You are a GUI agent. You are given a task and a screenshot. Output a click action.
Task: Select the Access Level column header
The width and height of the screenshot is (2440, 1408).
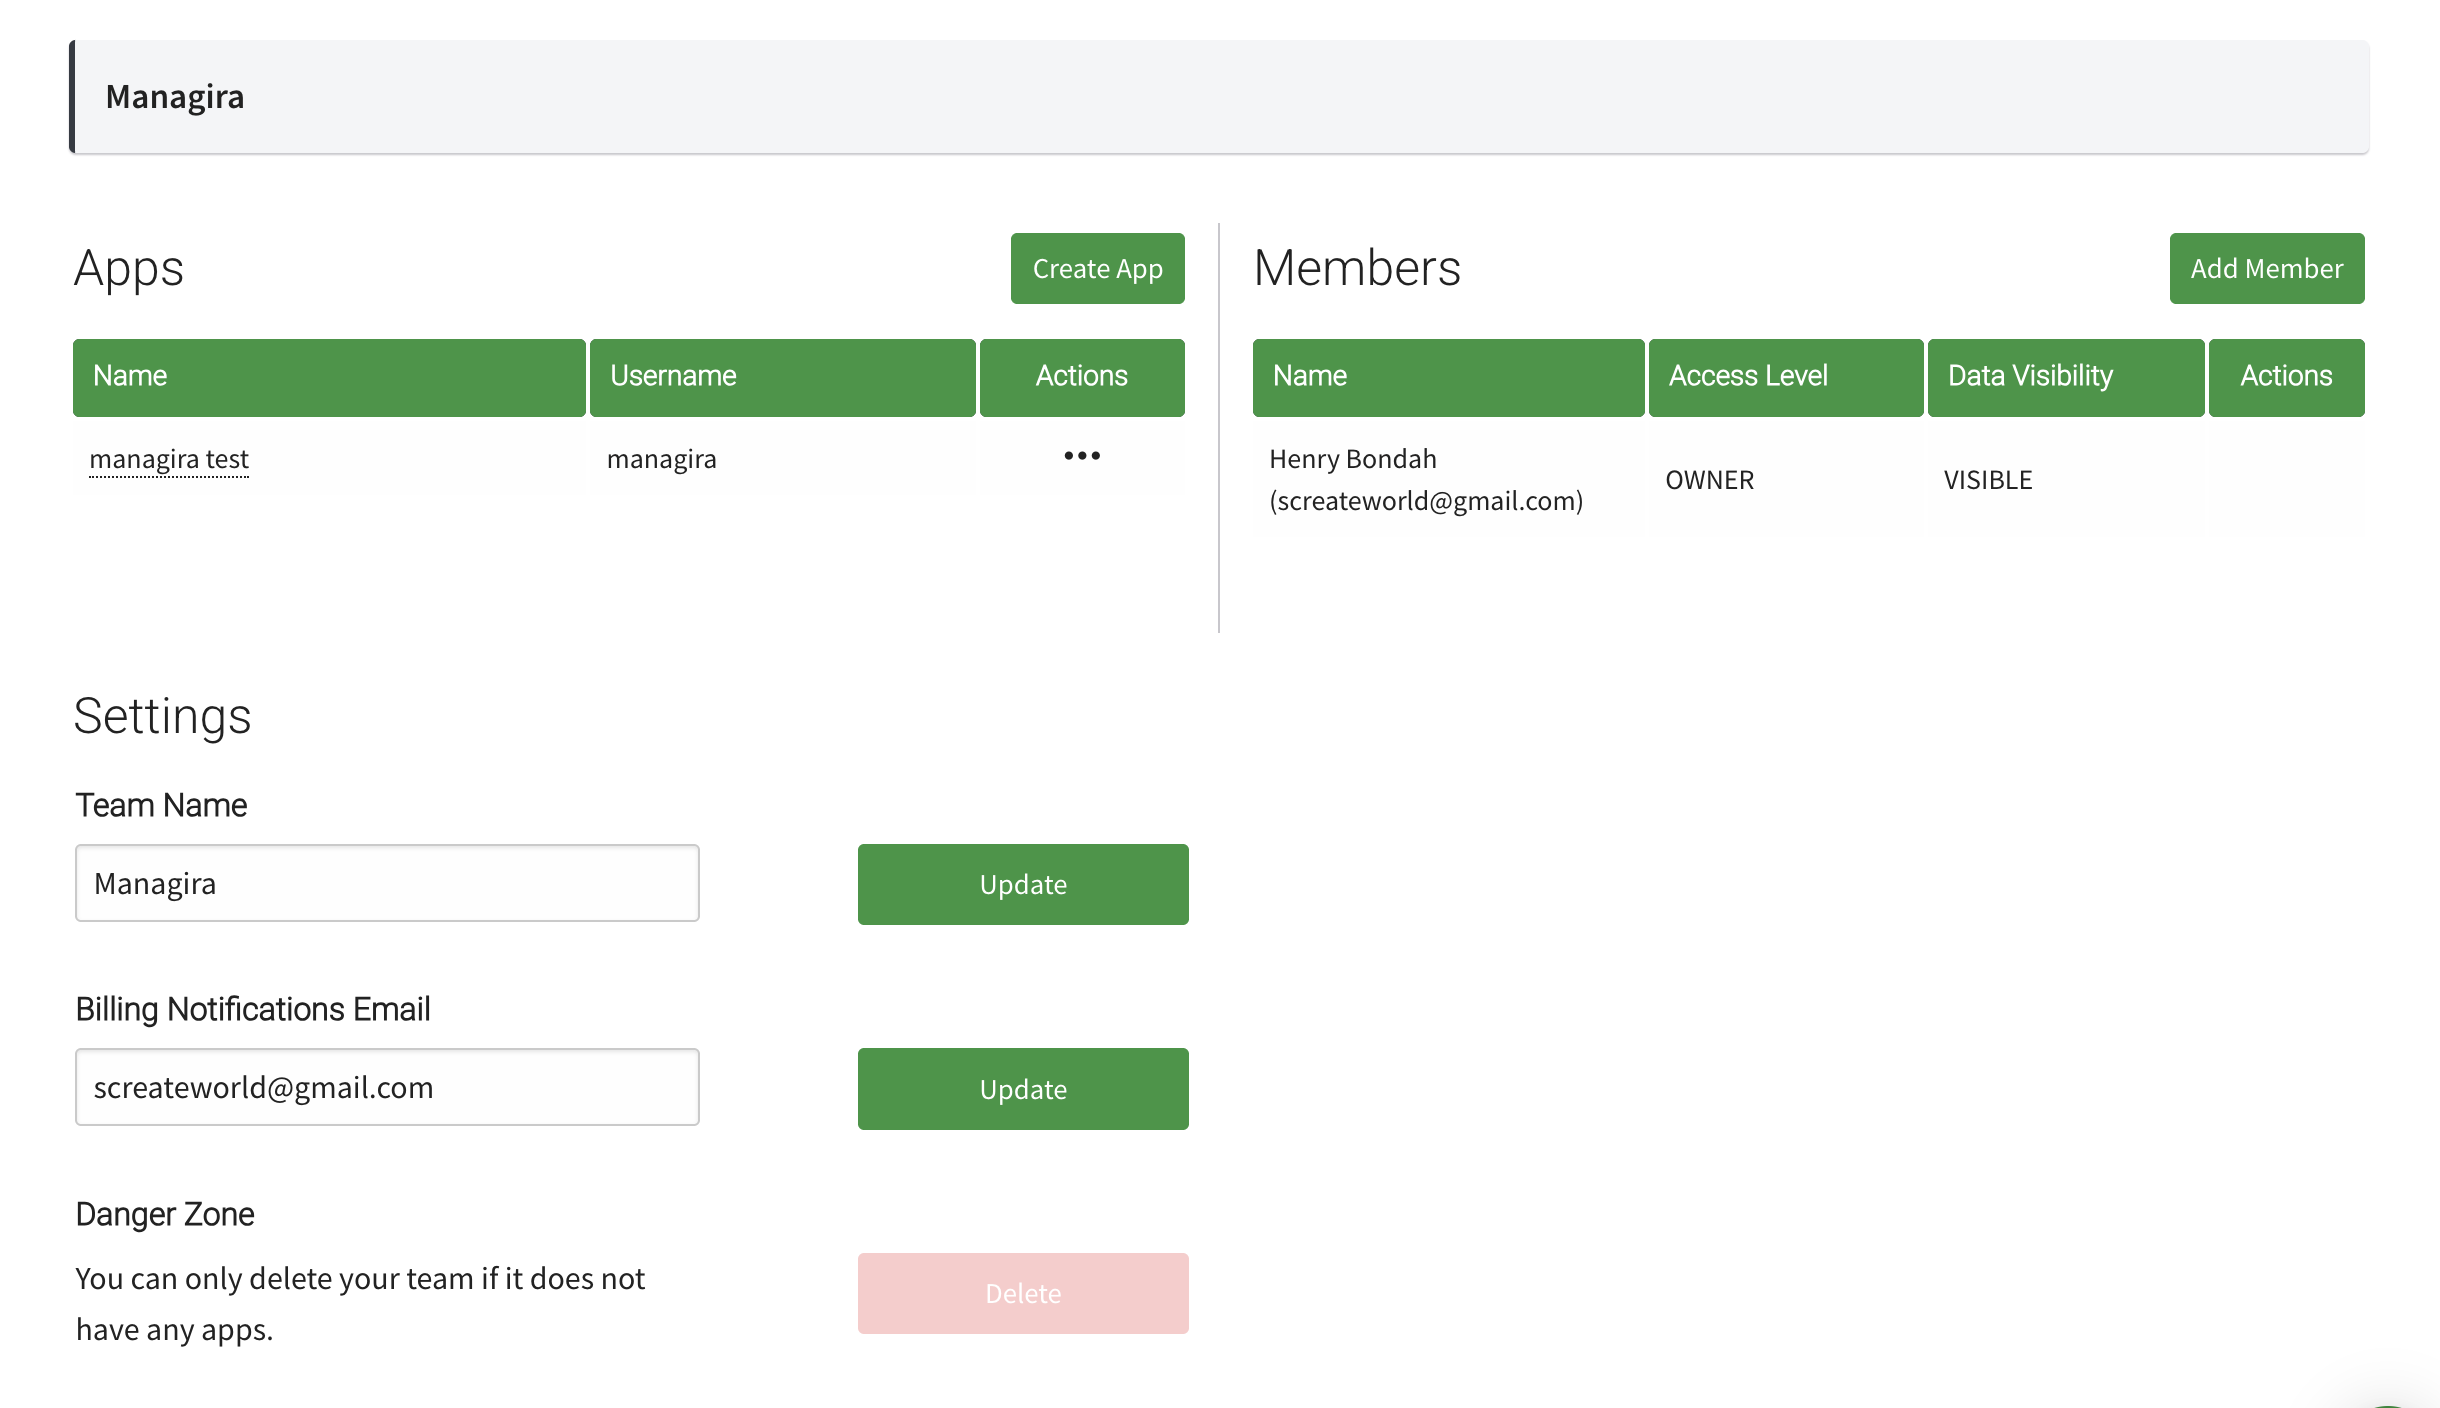pyautogui.click(x=1786, y=377)
